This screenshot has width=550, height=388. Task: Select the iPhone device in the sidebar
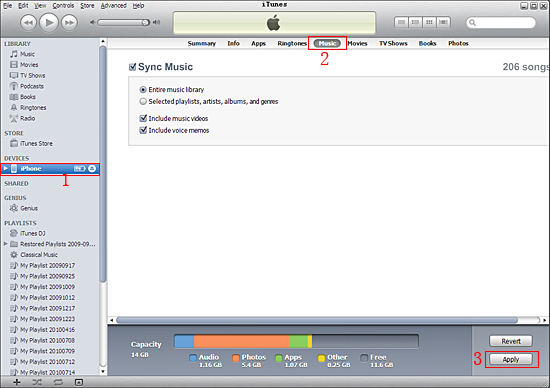(50, 169)
